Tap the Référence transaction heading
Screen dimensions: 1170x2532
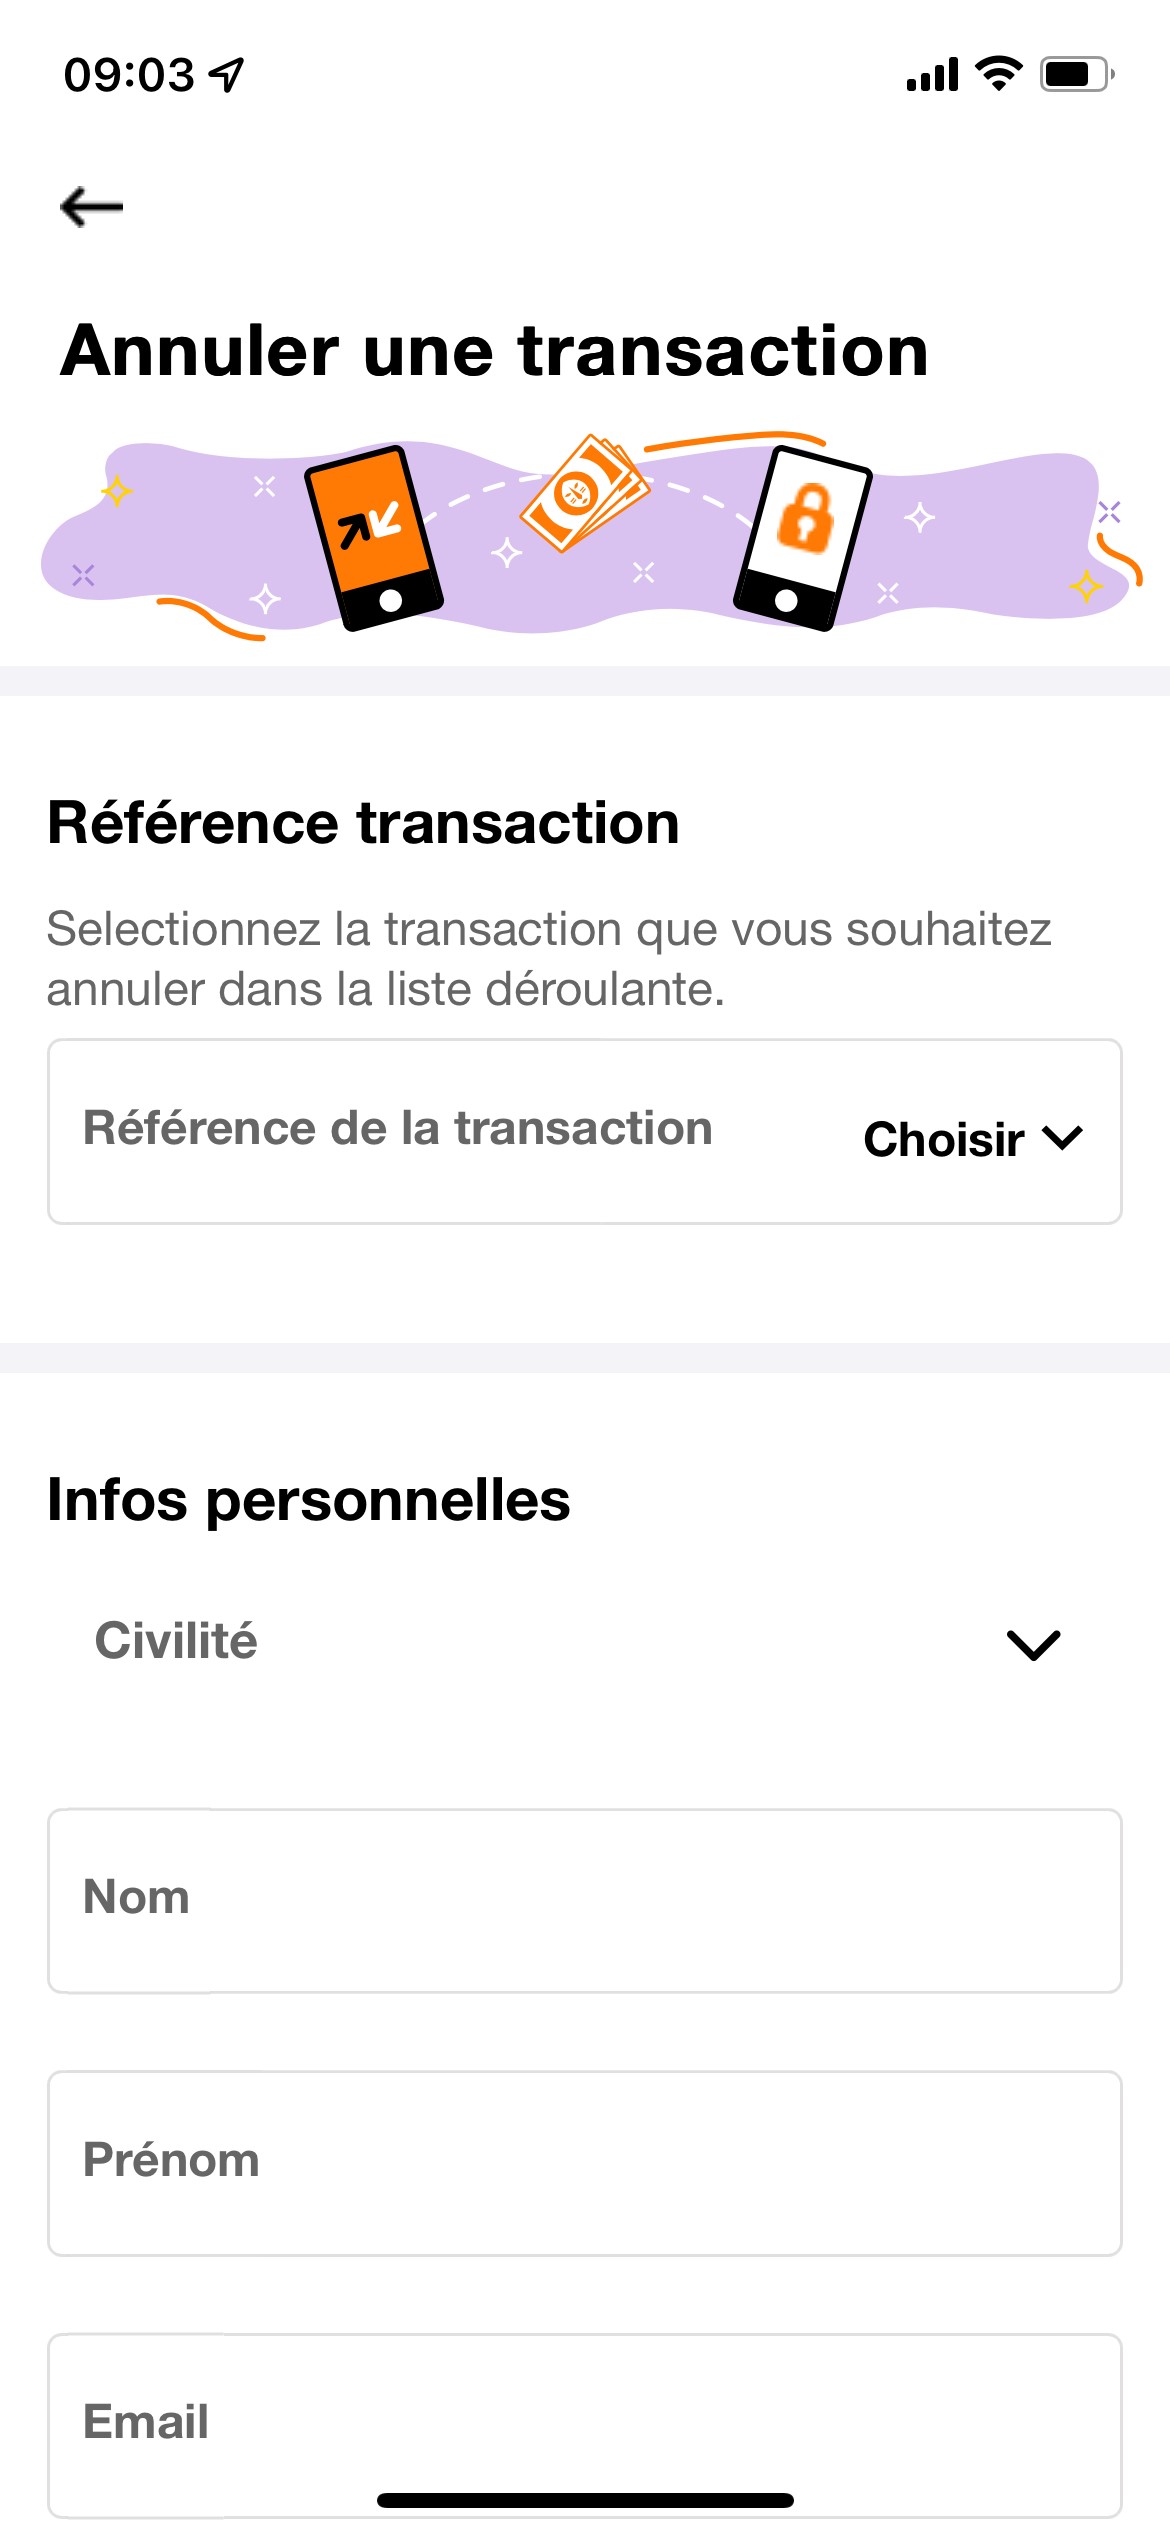coord(364,823)
